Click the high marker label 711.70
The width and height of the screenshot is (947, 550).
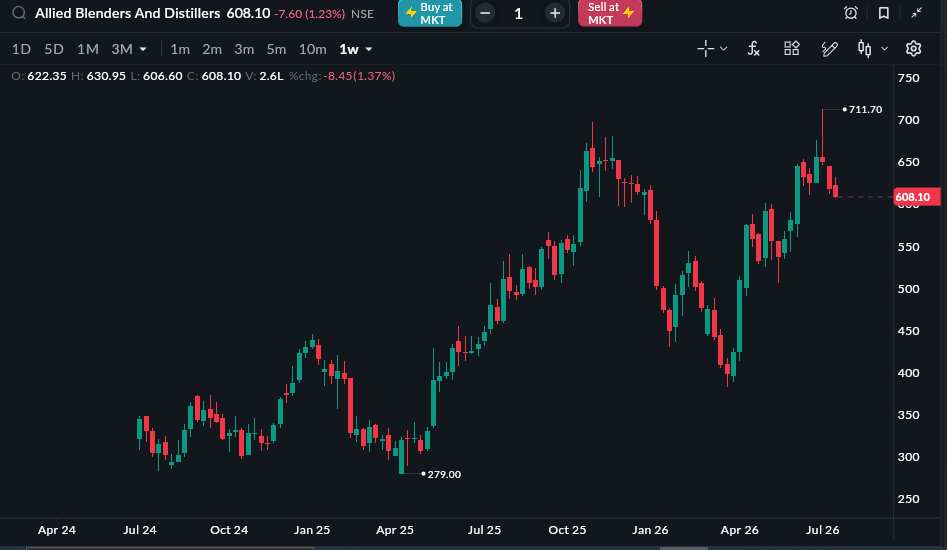(x=865, y=109)
